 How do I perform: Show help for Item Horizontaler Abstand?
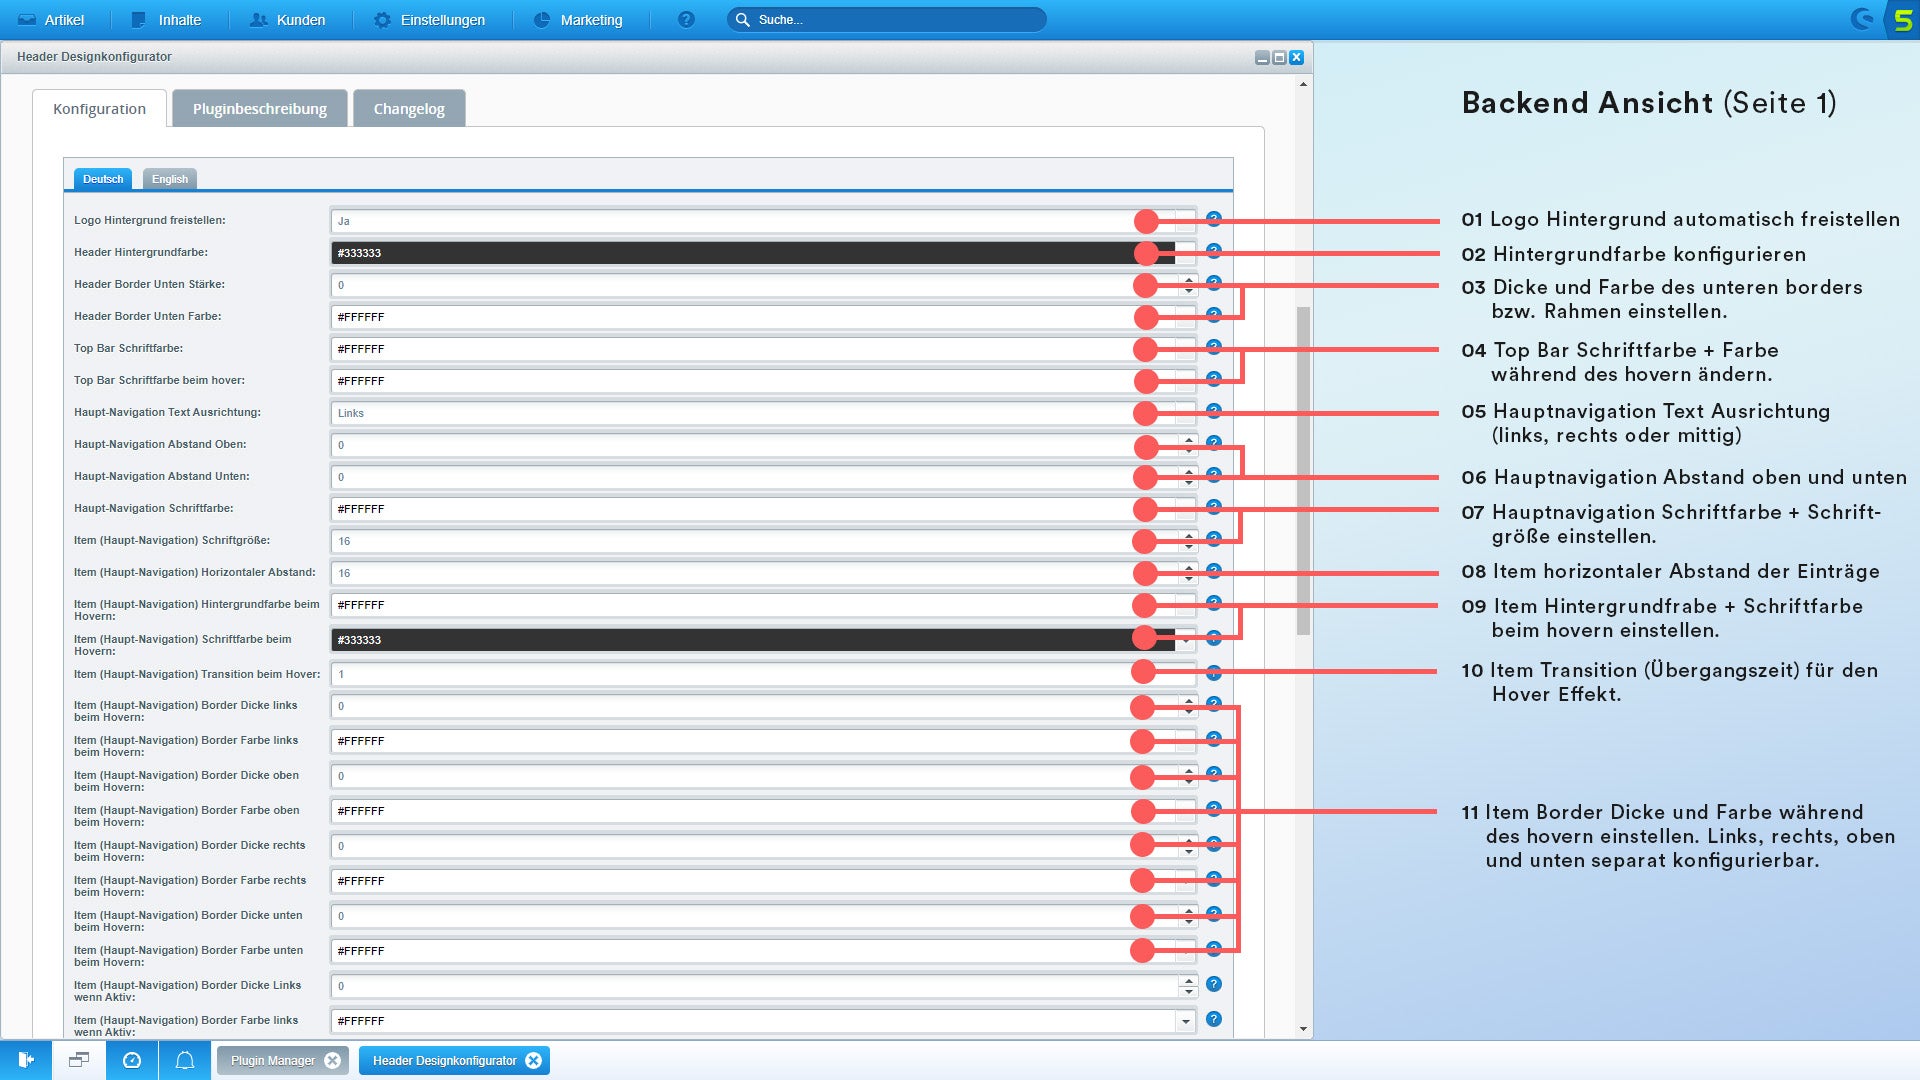coord(1214,571)
